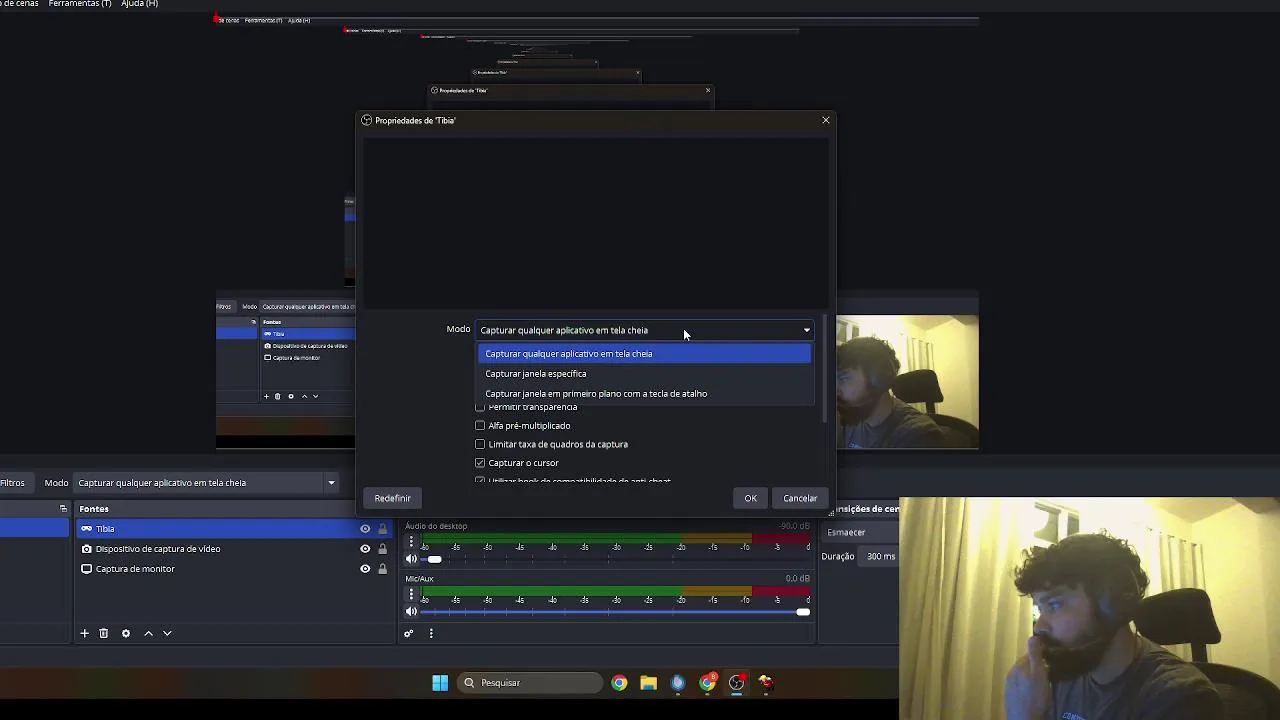The image size is (1280, 720).
Task: Toggle the lock on the Tibia source
Action: (x=382, y=529)
